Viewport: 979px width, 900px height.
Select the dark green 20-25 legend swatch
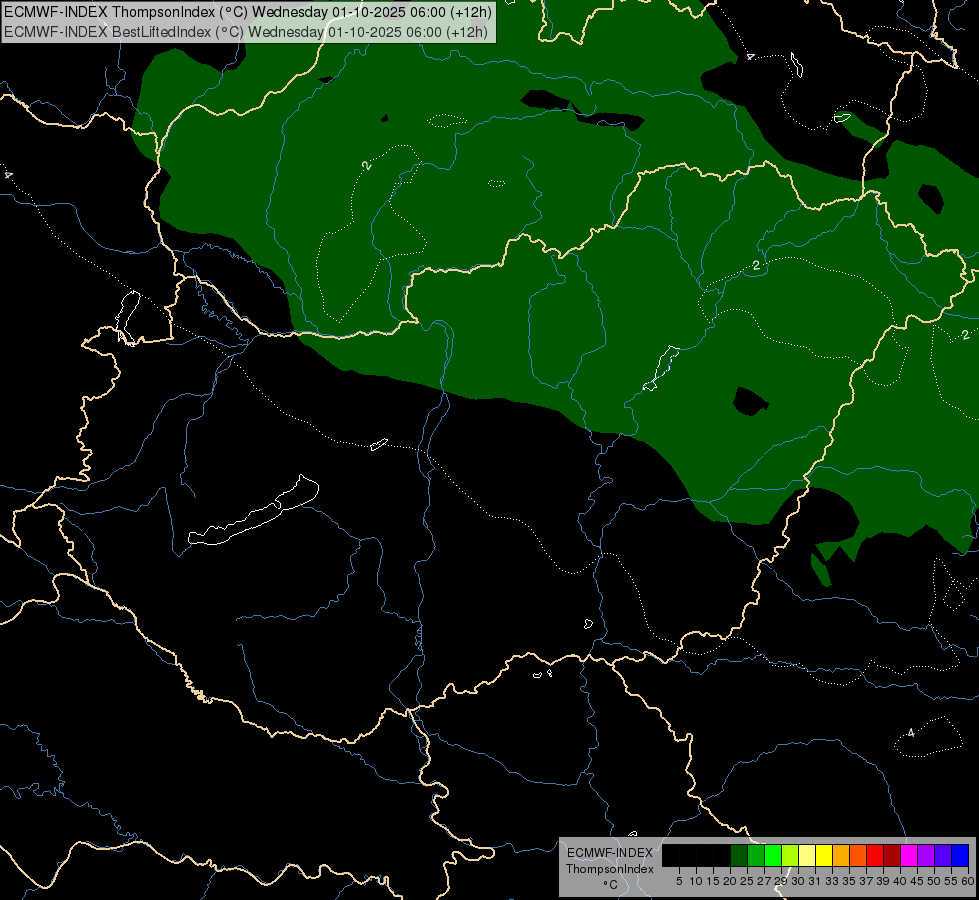click(739, 855)
